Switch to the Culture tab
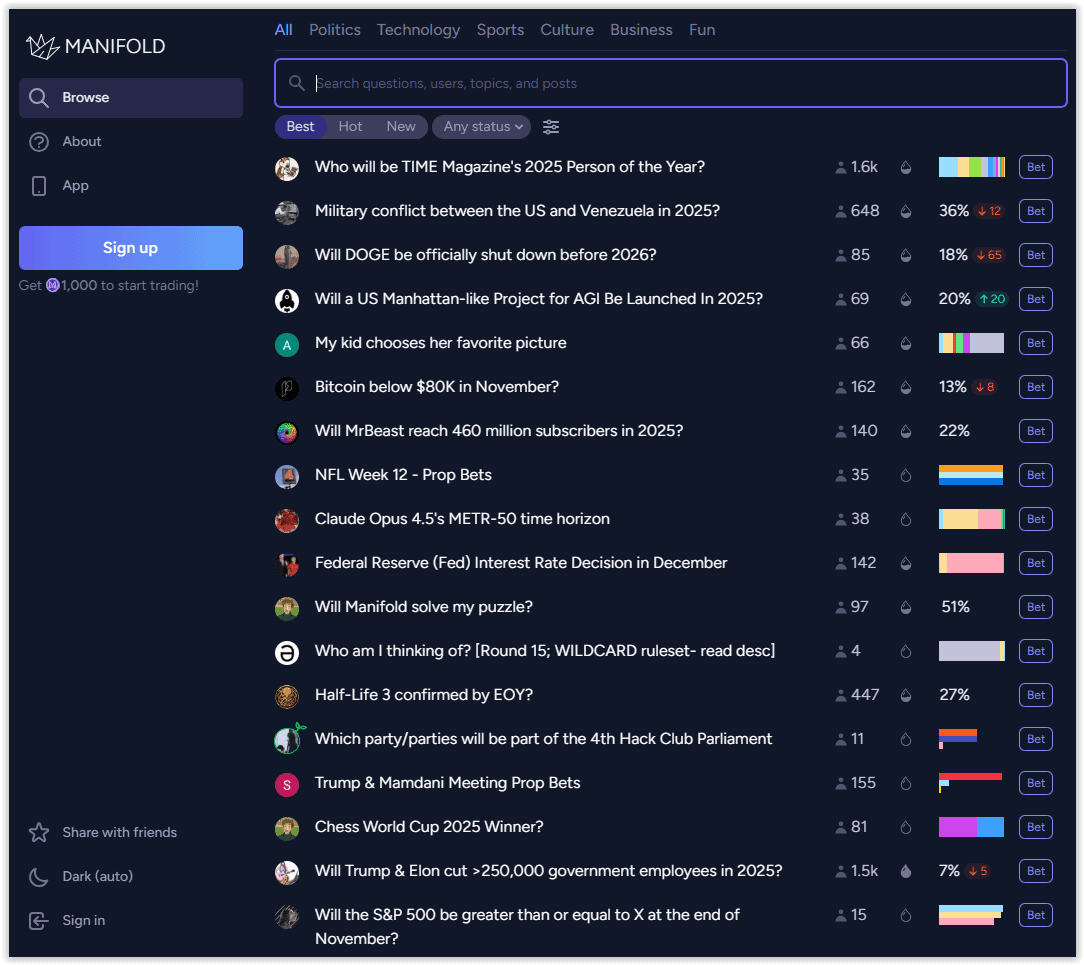1084x965 pixels. 567,30
